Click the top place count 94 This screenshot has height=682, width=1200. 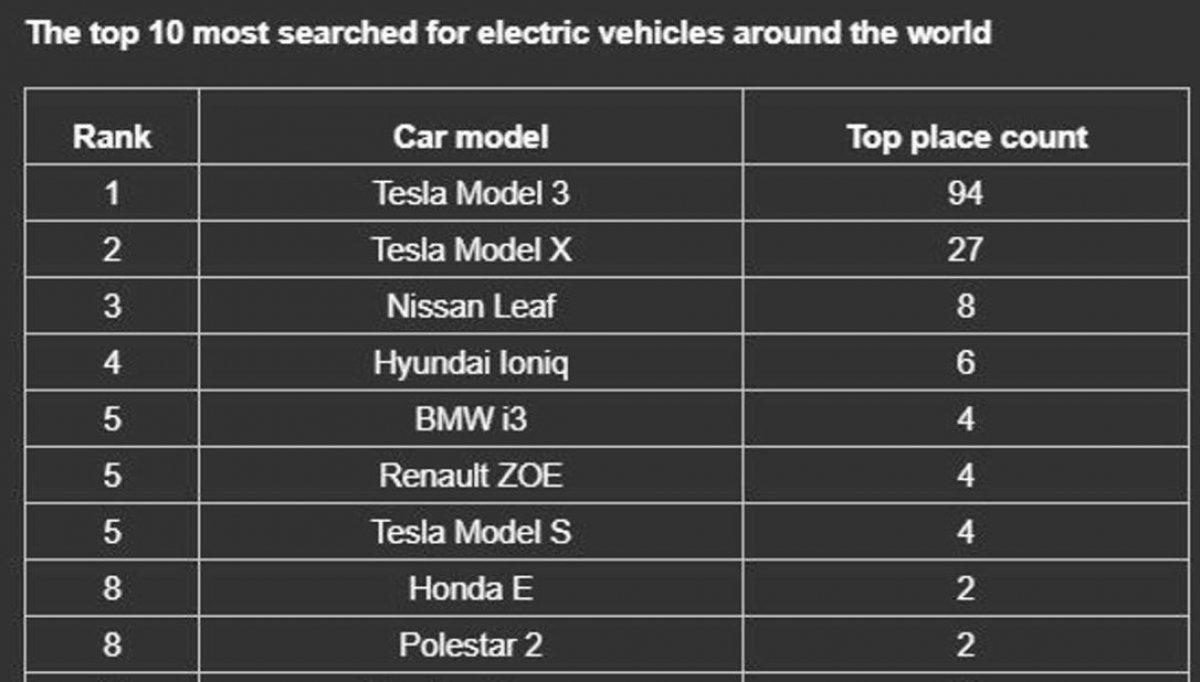coord(965,192)
